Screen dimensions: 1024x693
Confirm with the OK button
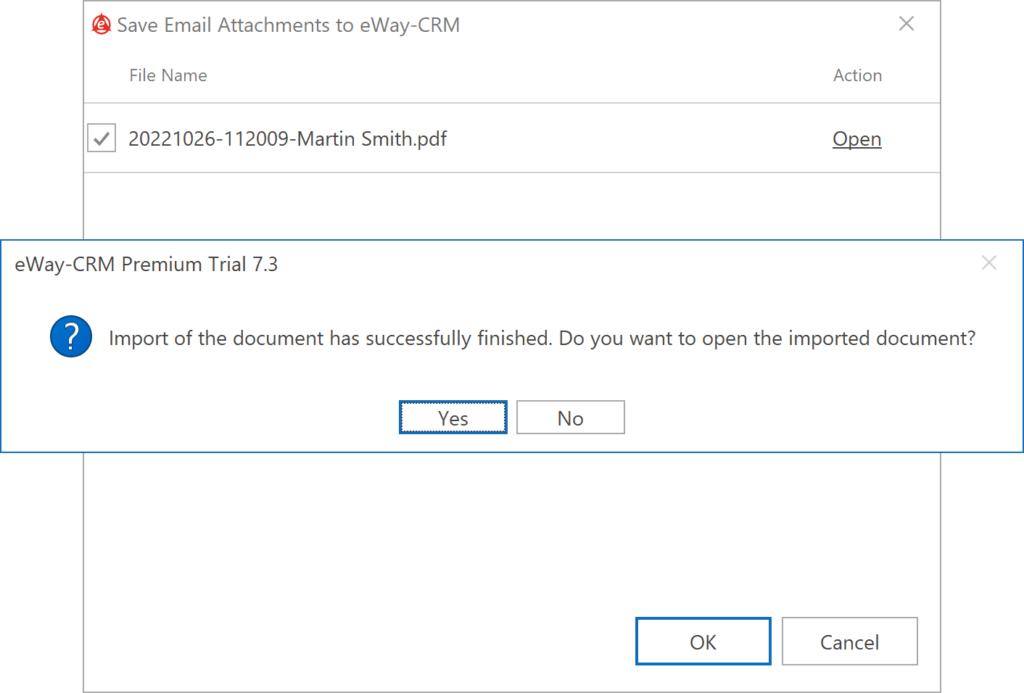tap(703, 642)
